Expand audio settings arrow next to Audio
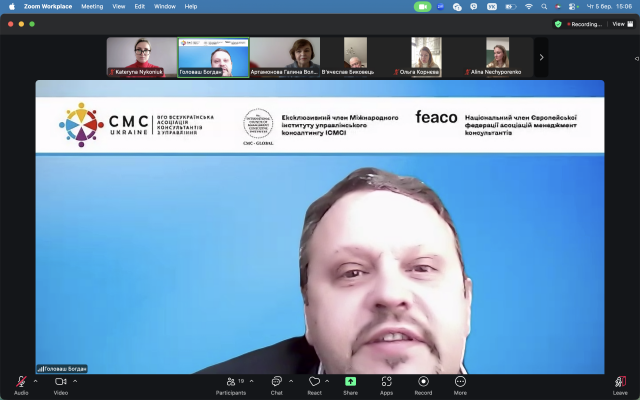Screen dimensions: 640x400 click(35, 381)
